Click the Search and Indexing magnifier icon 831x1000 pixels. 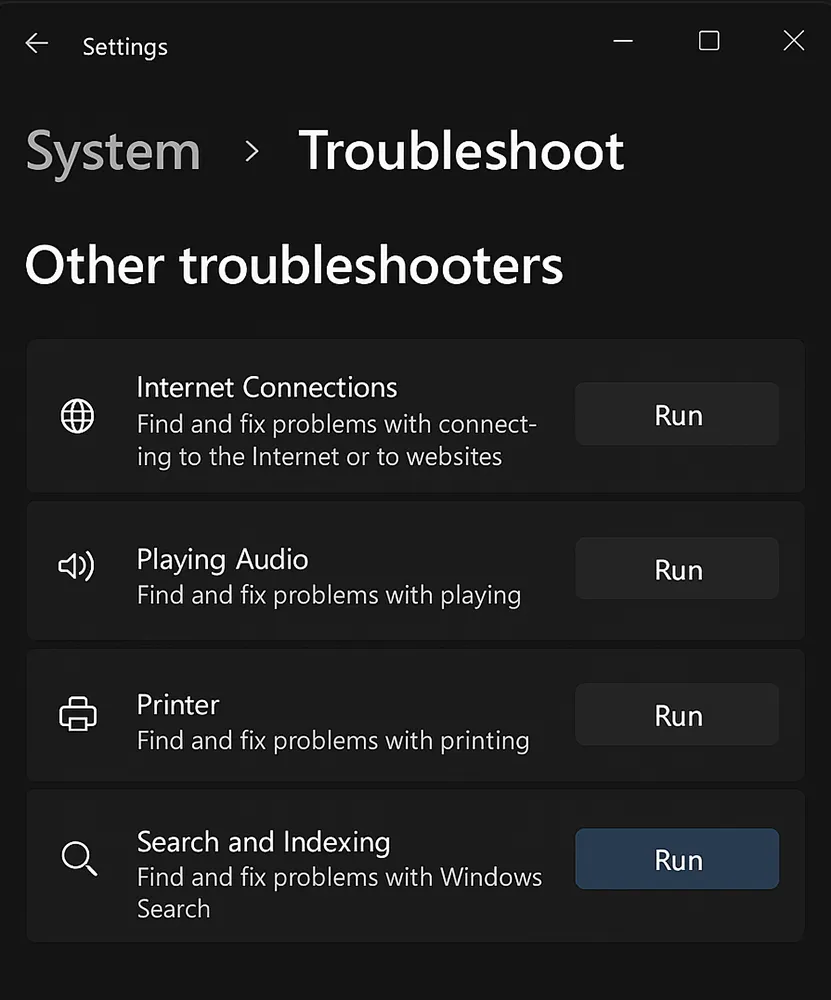tap(78, 858)
